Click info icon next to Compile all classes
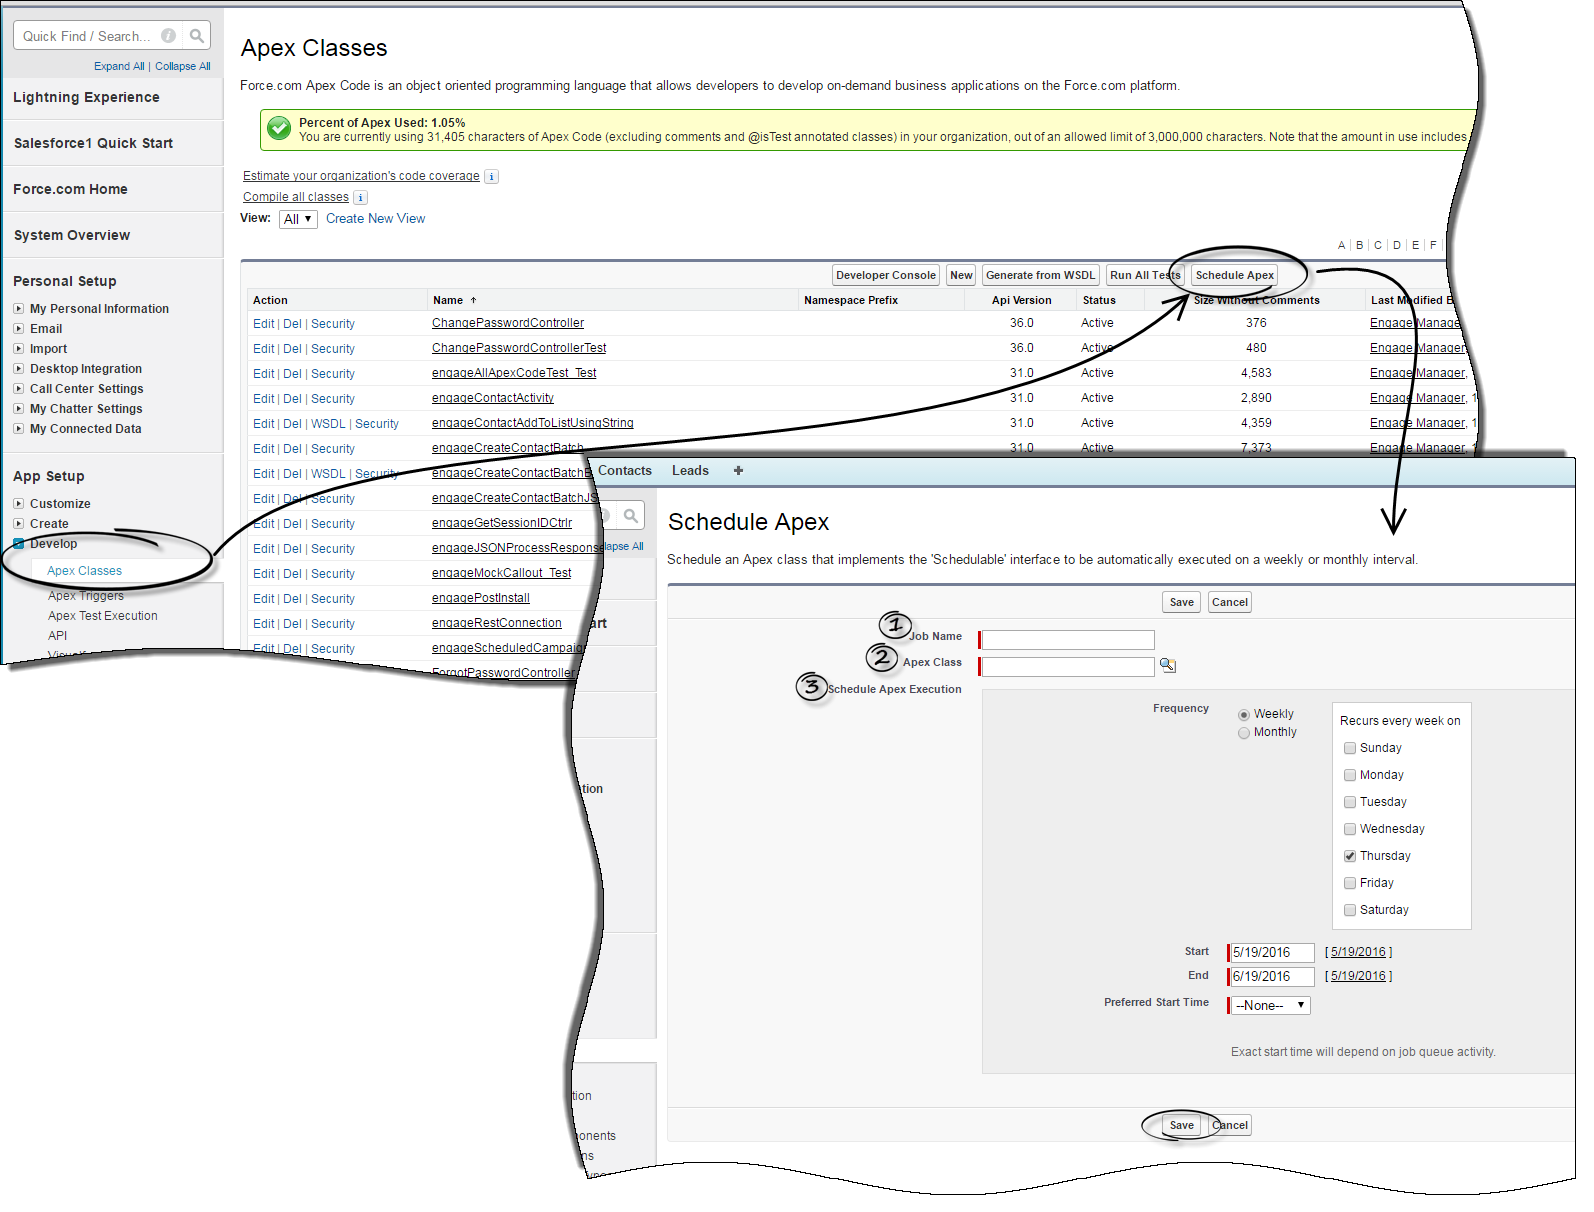 pos(360,198)
